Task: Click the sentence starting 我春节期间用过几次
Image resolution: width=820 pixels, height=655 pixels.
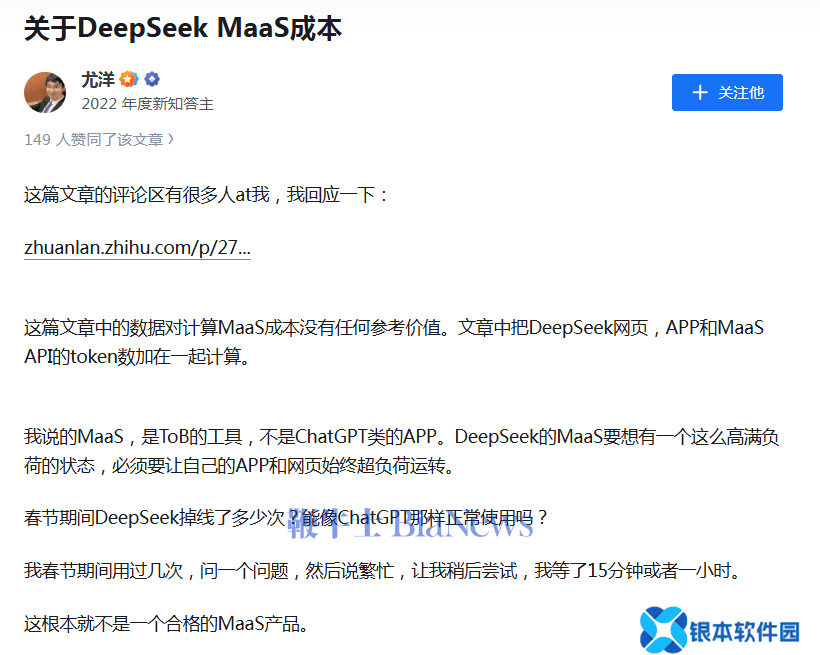Action: 381,572
